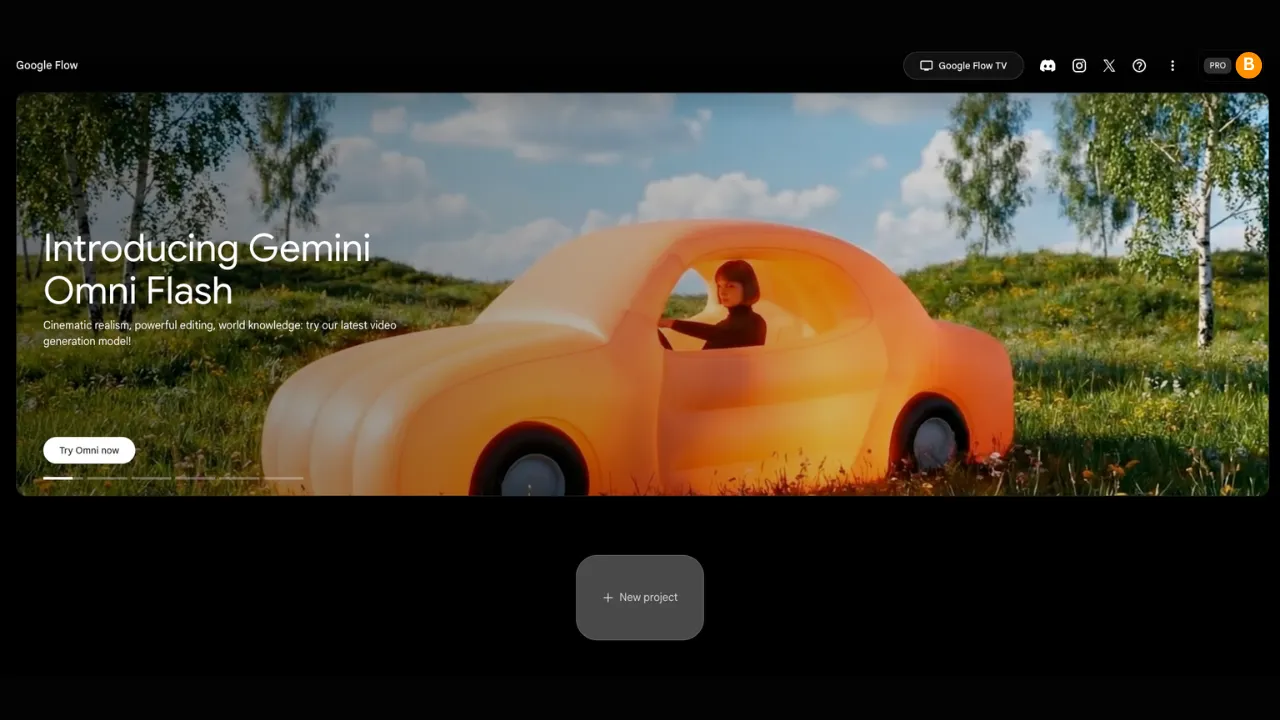Click the orange B profile avatar

pyautogui.click(x=1248, y=65)
